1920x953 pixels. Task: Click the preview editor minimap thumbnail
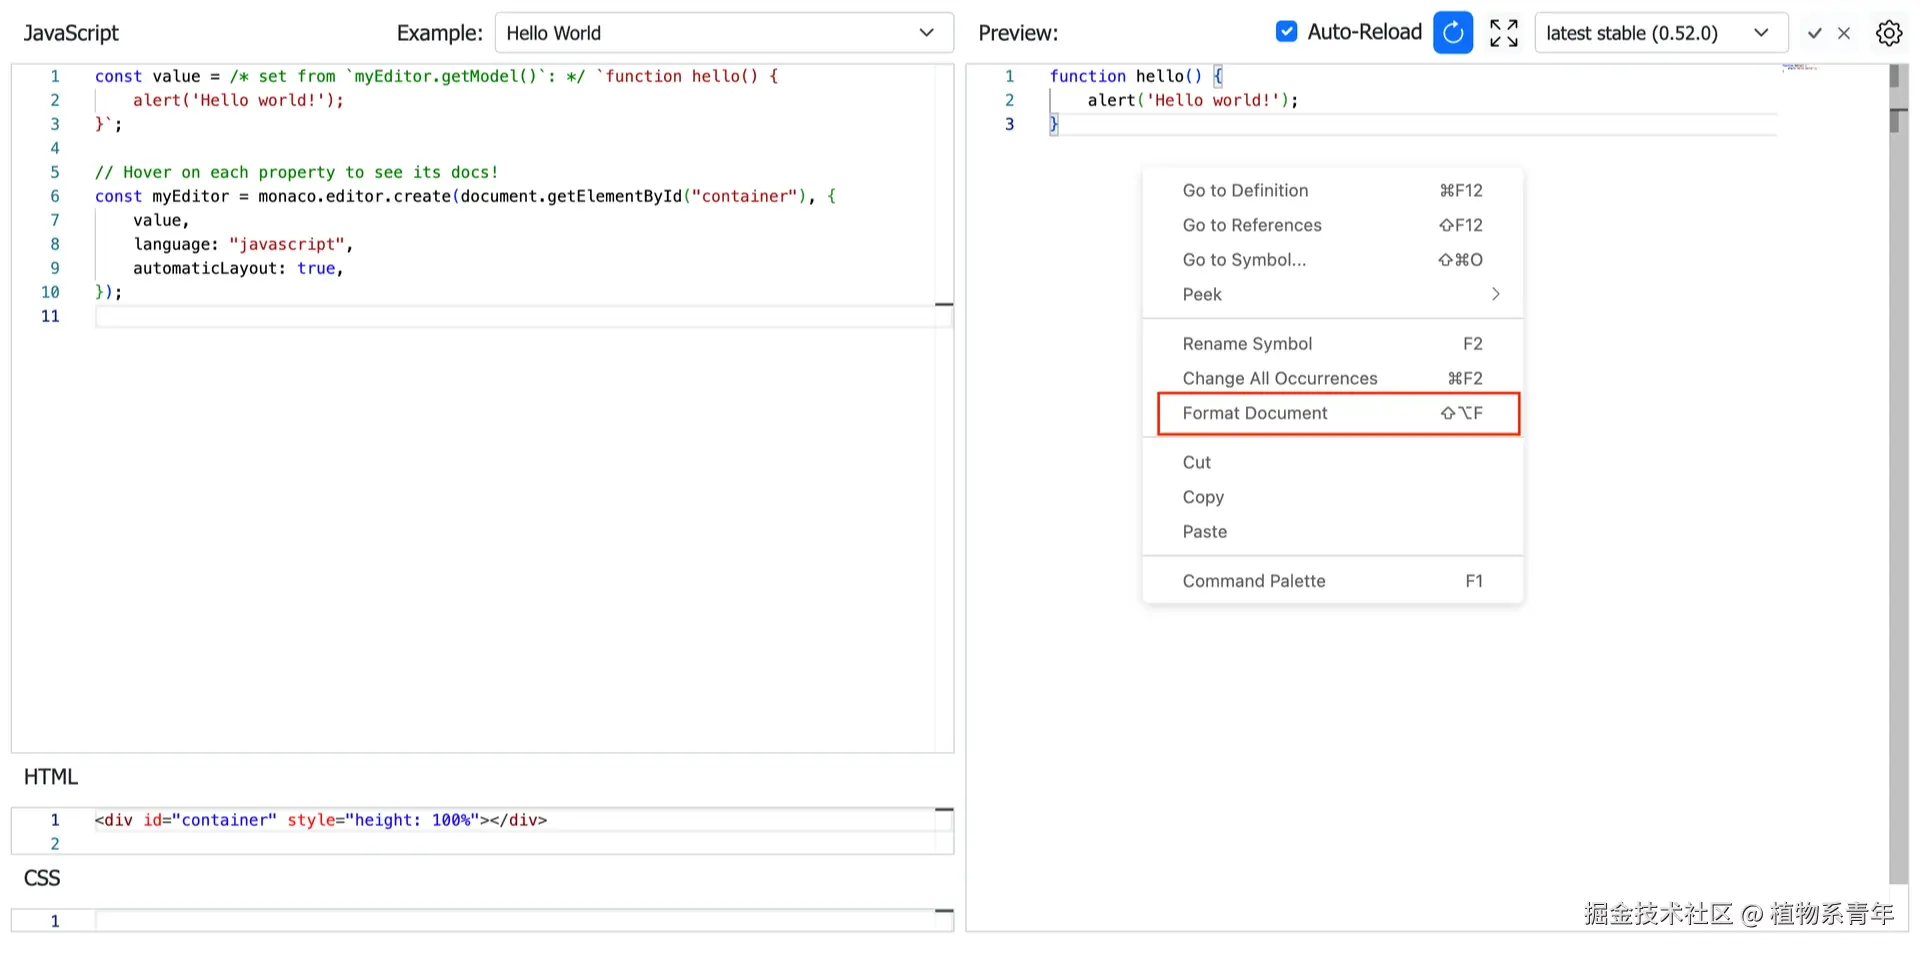coord(1798,68)
